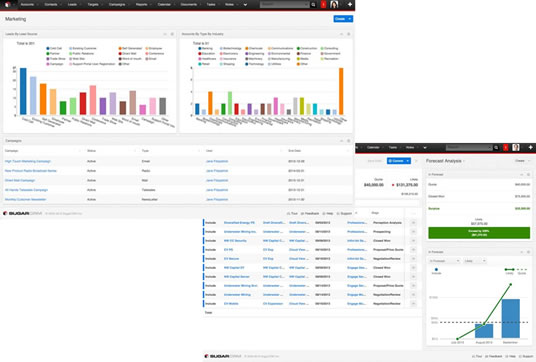Open gear settings of Accounts By Type dashlet
The height and width of the screenshot is (362, 536).
(x=348, y=34)
